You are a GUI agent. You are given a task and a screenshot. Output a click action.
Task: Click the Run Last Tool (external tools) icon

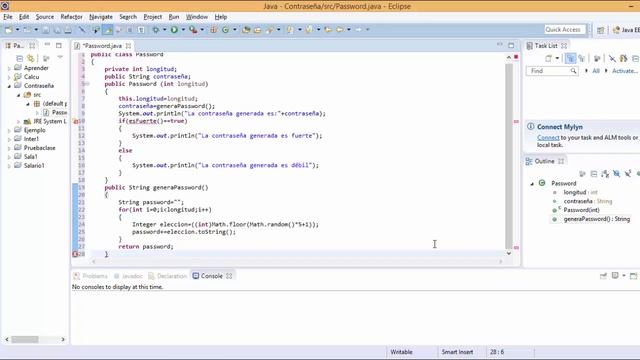pos(193,30)
